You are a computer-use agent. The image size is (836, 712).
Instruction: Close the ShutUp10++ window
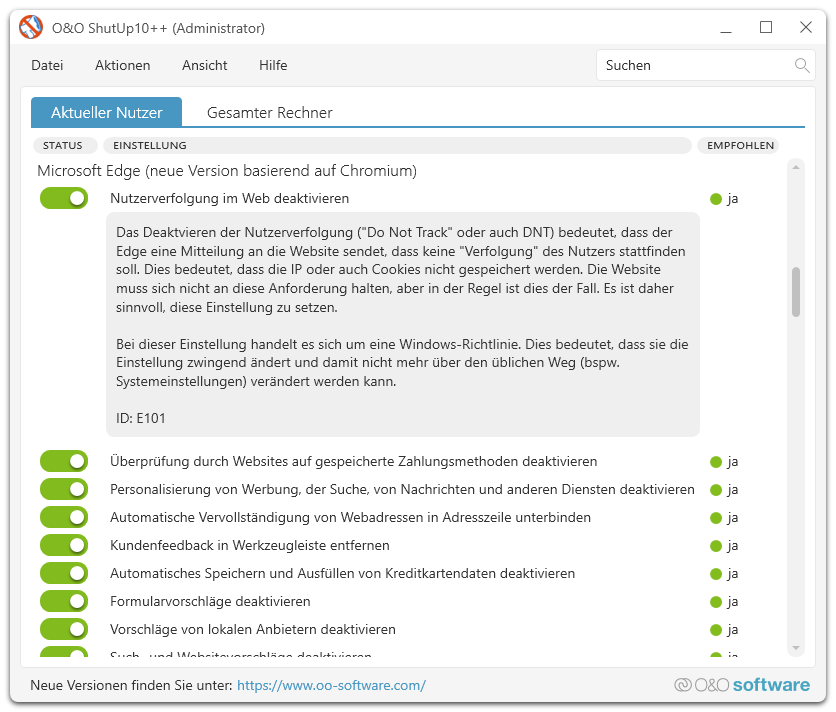pos(806,27)
